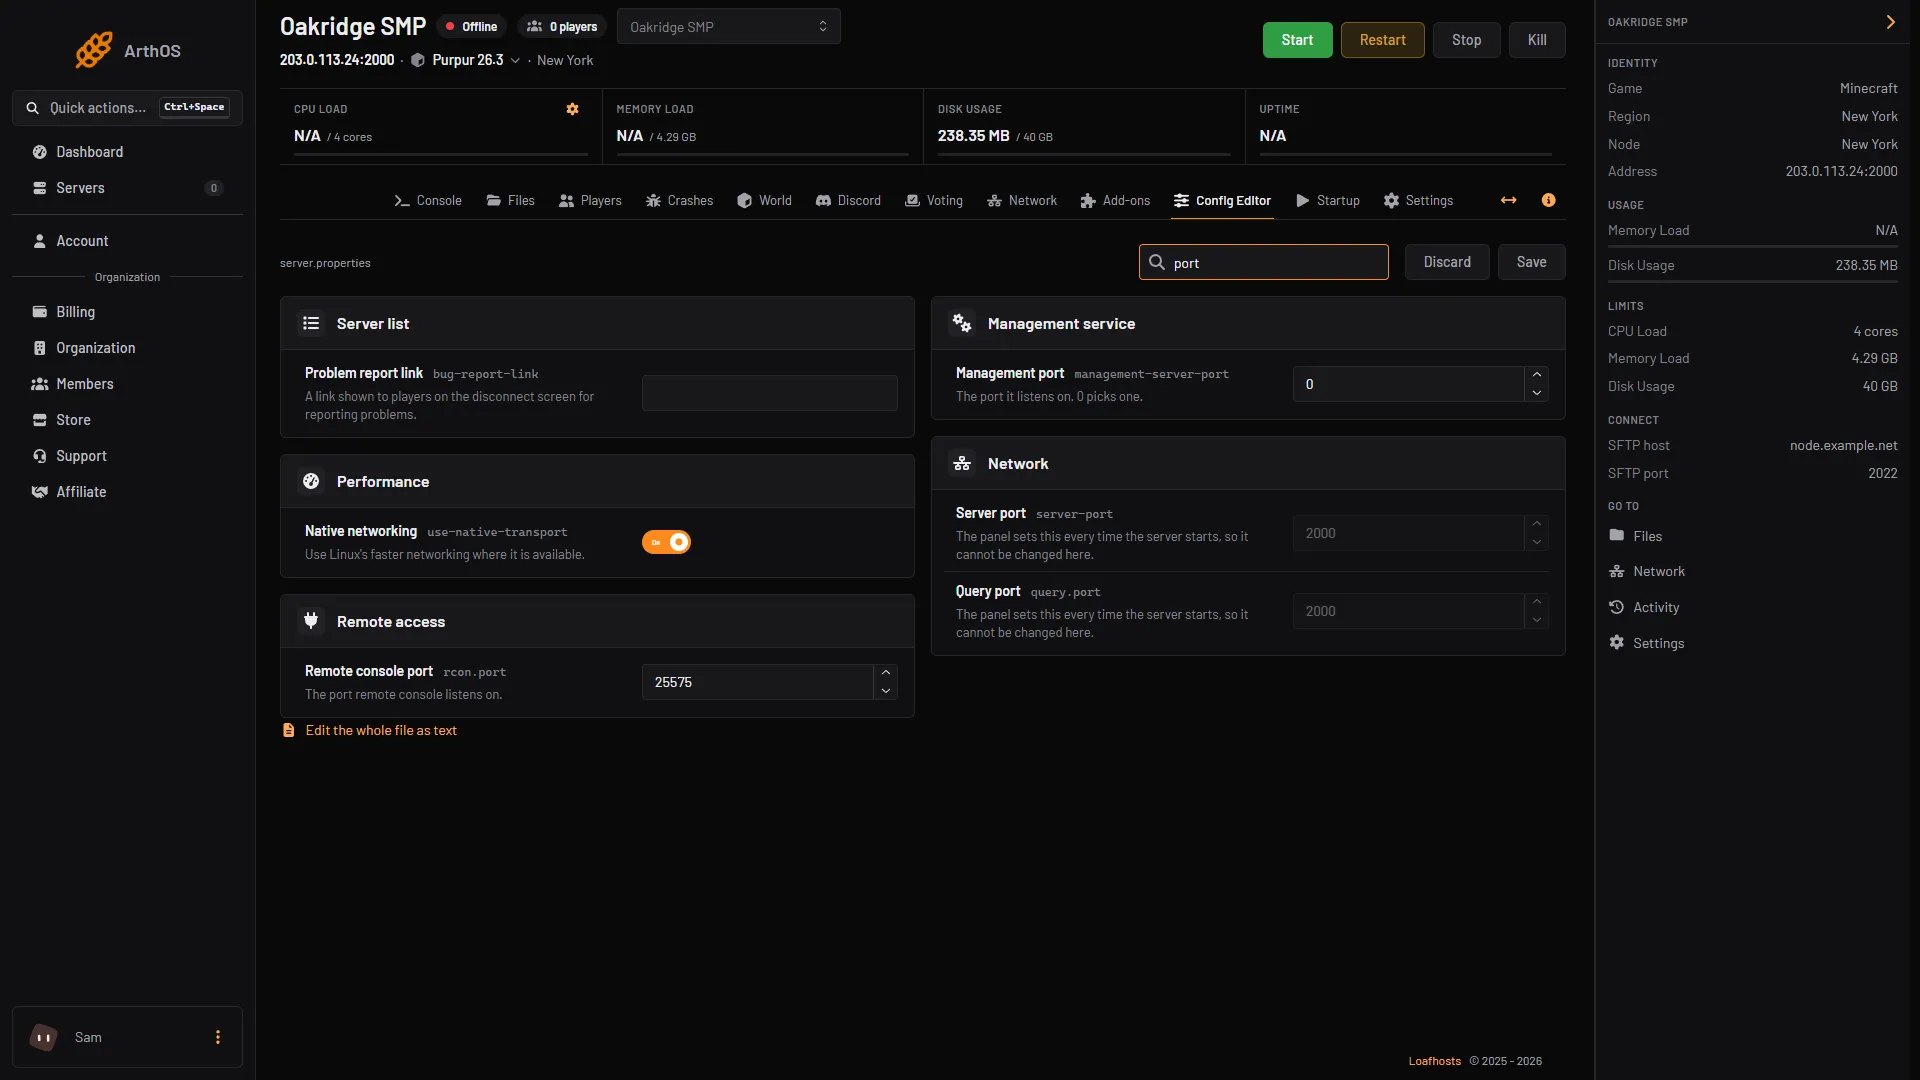Click the Restart button
This screenshot has width=1920, height=1080.
[x=1382, y=40]
